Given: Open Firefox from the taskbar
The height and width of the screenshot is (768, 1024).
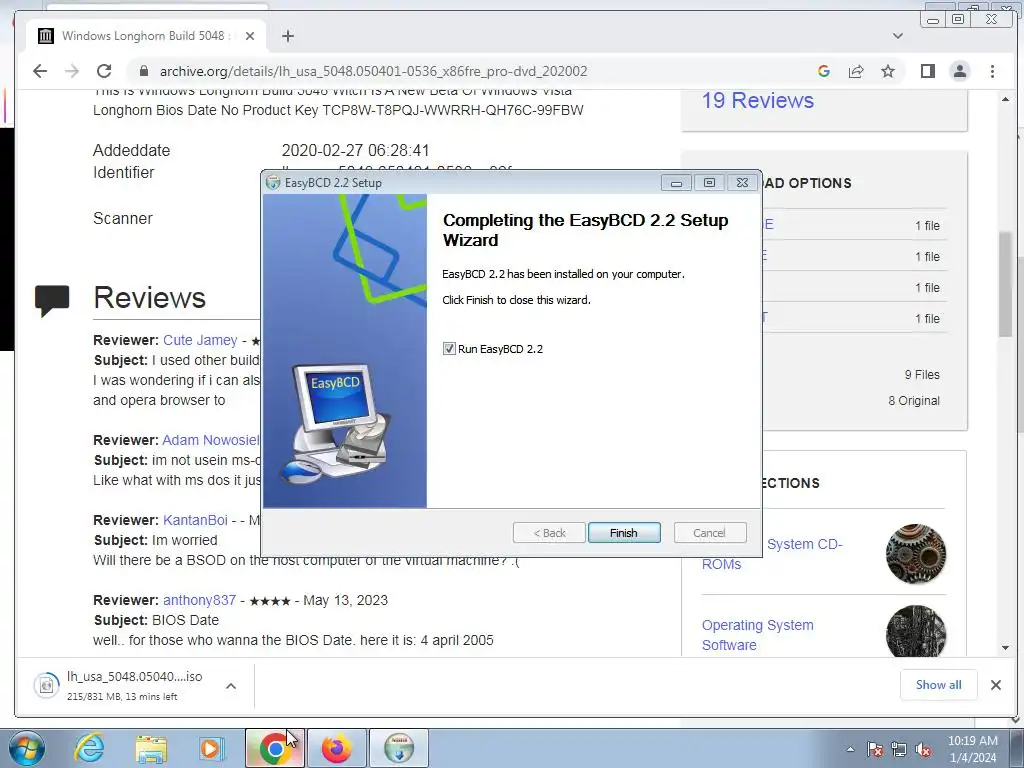Looking at the screenshot, I should pos(337,748).
